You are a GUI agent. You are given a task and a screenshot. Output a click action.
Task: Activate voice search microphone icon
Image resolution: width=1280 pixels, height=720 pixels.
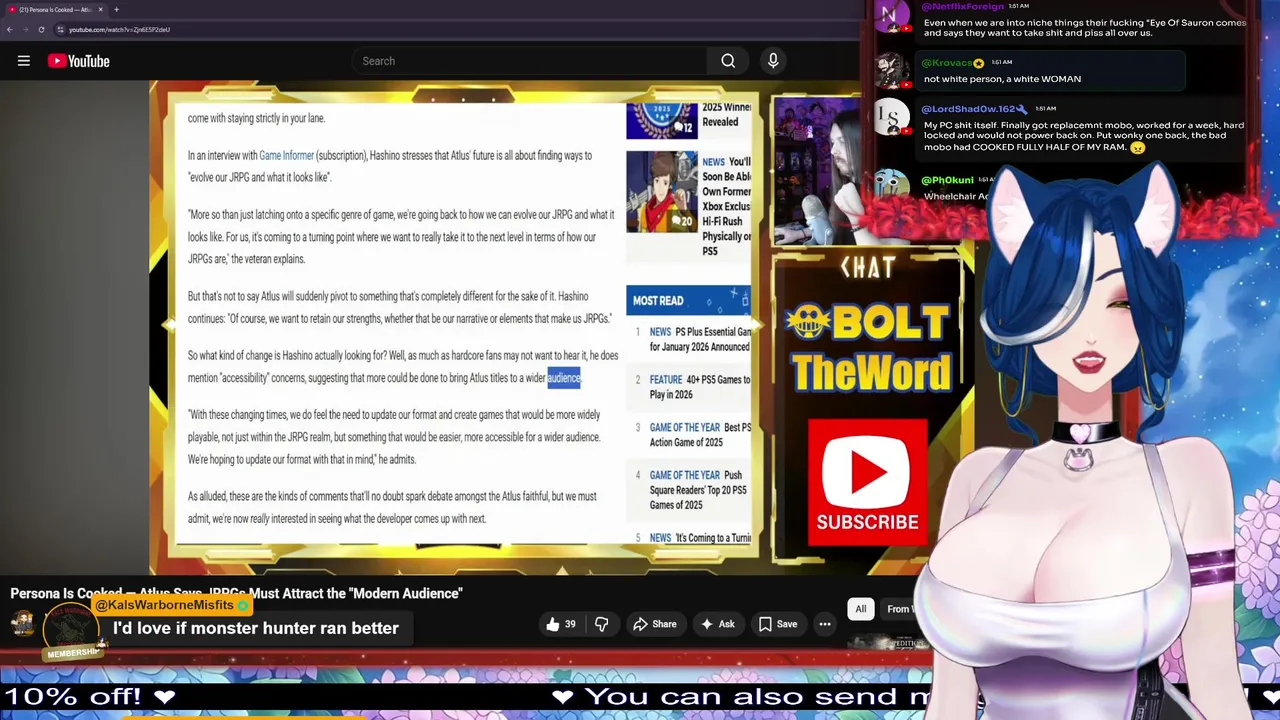click(x=773, y=61)
